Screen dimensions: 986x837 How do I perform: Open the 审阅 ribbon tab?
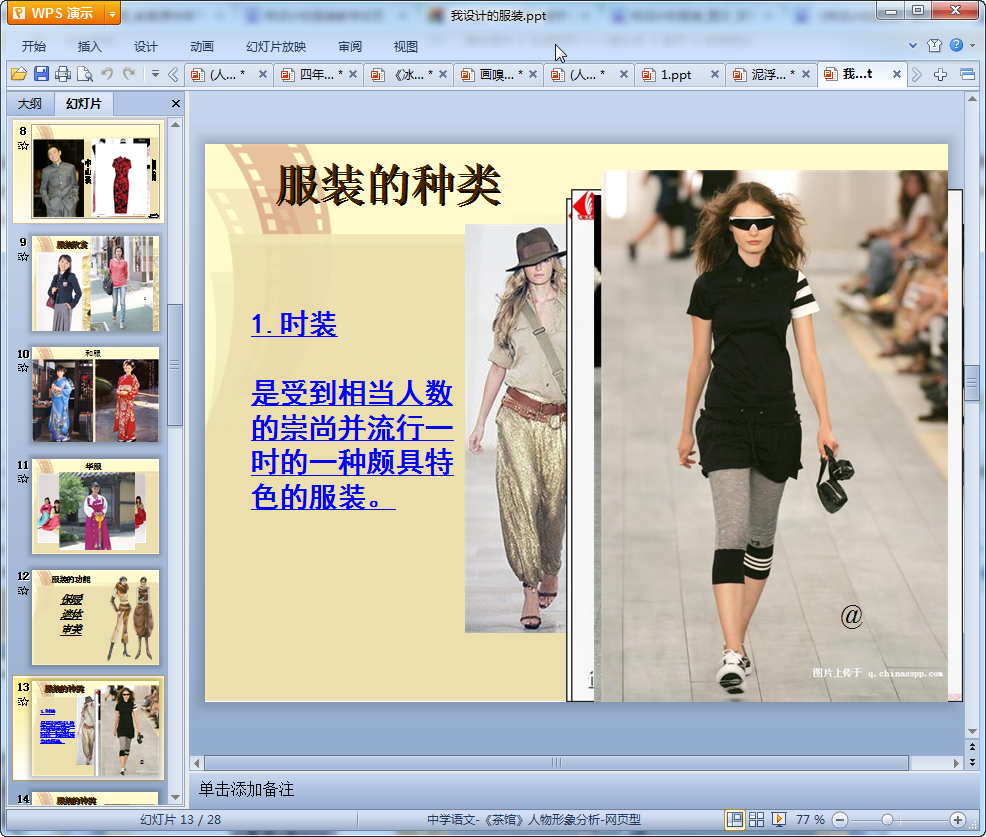(x=350, y=47)
